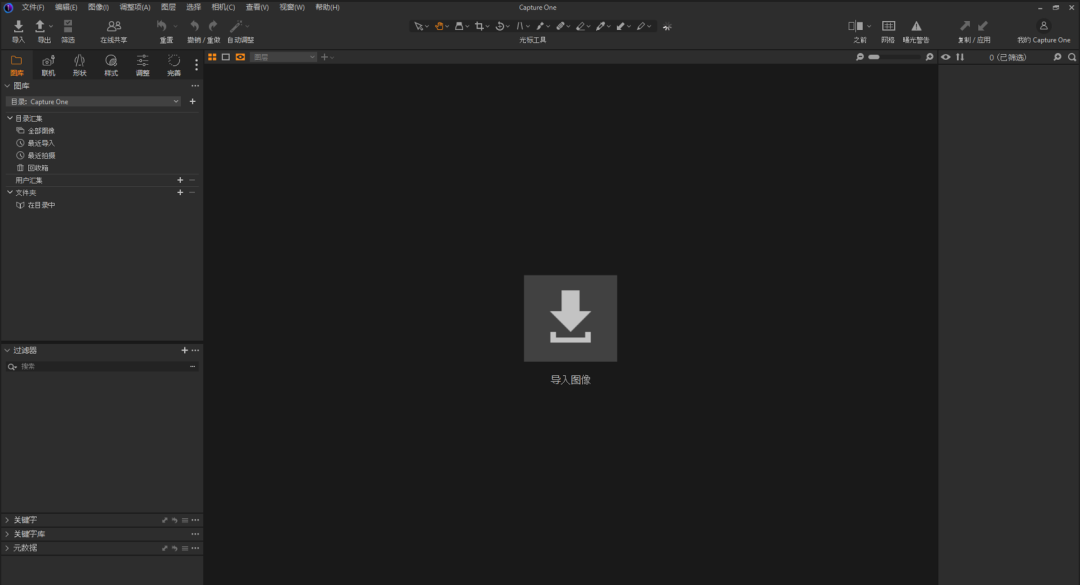Collapse the 过滤器 panel
The height and width of the screenshot is (585, 1080).
[8, 350]
